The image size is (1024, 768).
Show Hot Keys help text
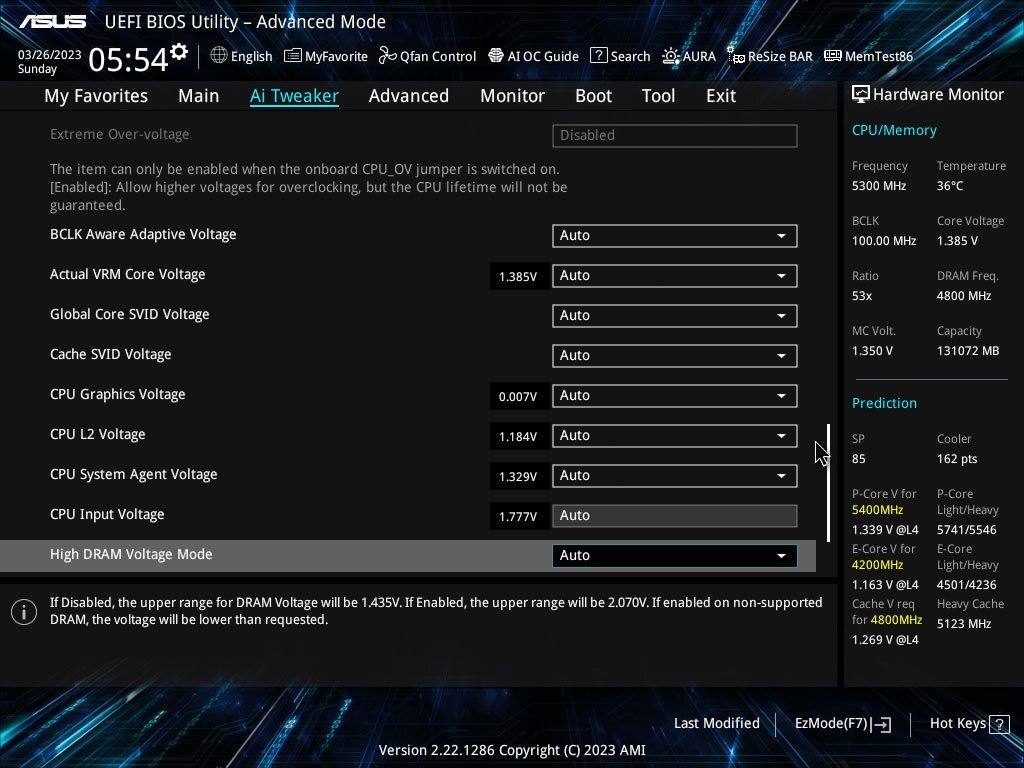pyautogui.click(x=957, y=724)
